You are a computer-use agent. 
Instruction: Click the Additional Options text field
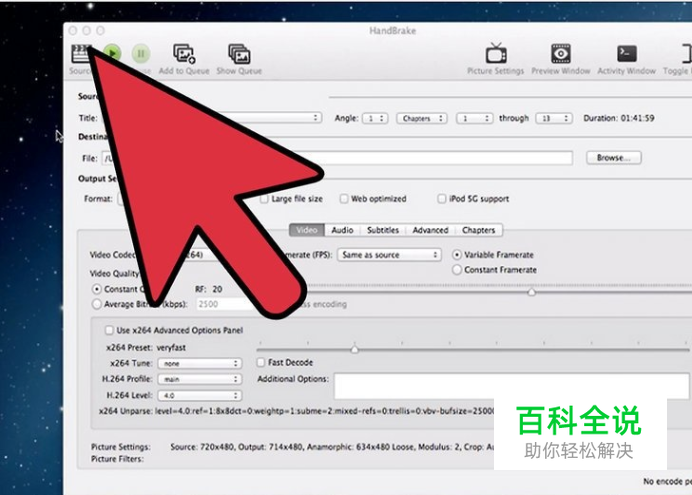pyautogui.click(x=511, y=386)
